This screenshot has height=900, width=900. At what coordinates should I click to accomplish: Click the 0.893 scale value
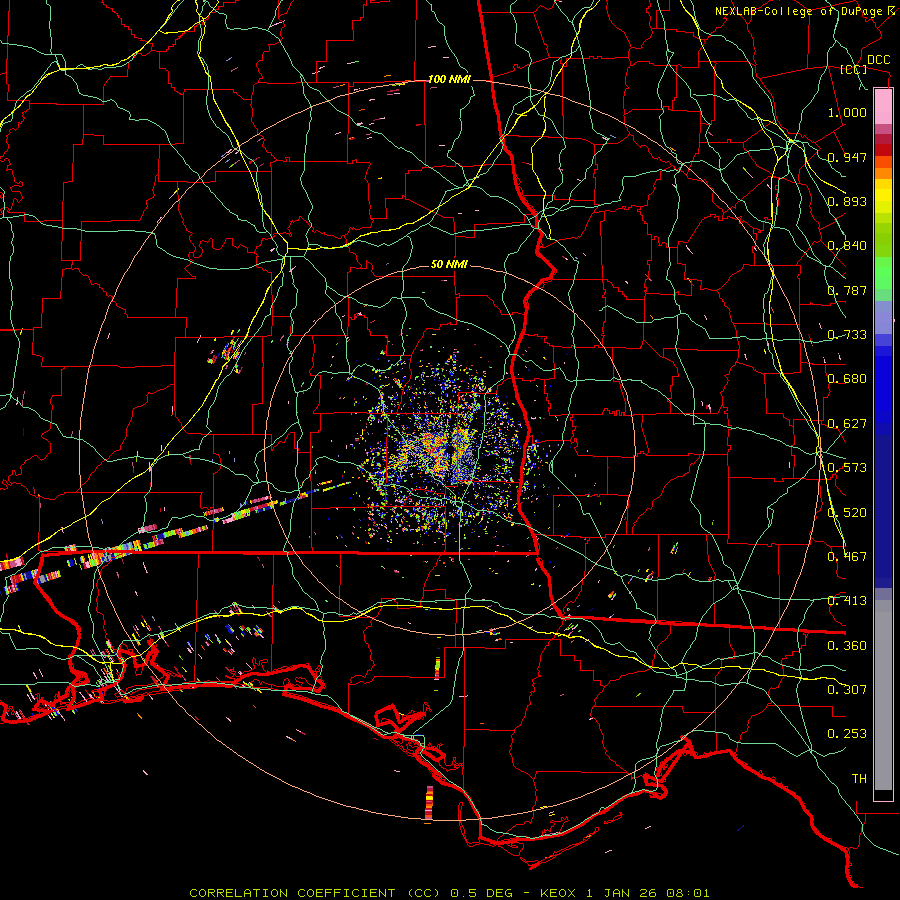pyautogui.click(x=847, y=201)
